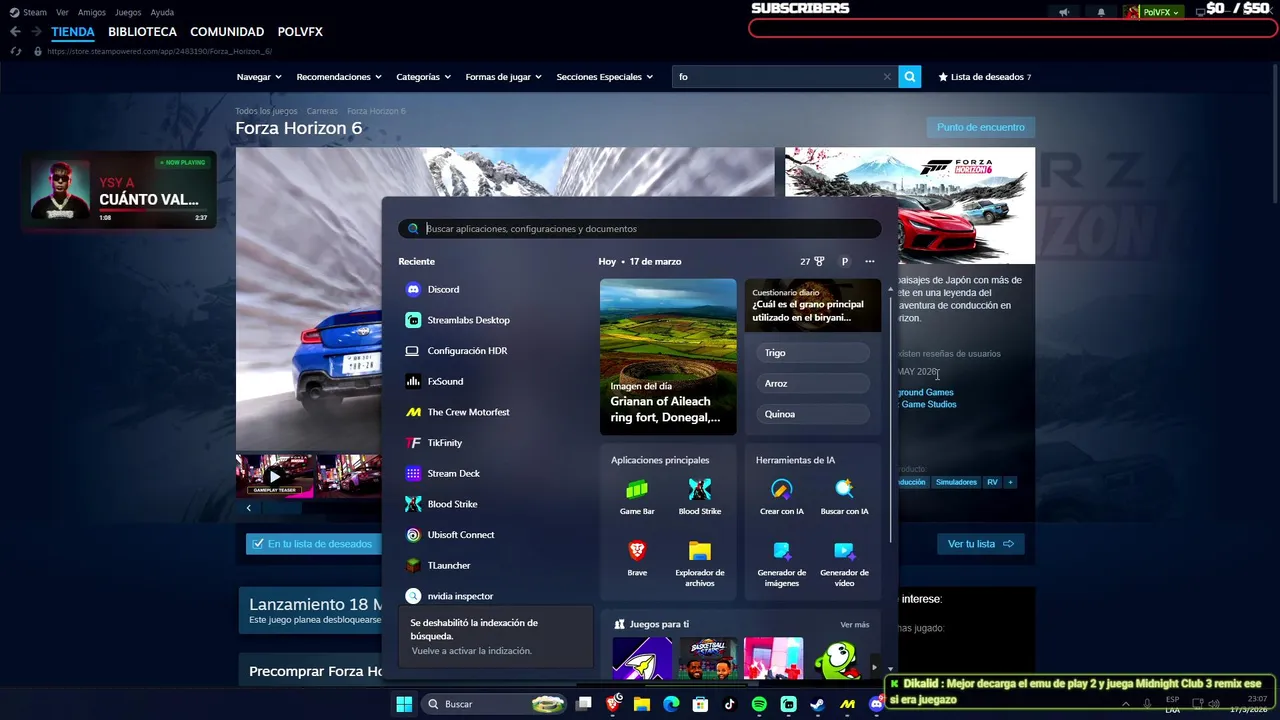
Task: Open the Basketball Stars game thumbnail
Action: (708, 658)
